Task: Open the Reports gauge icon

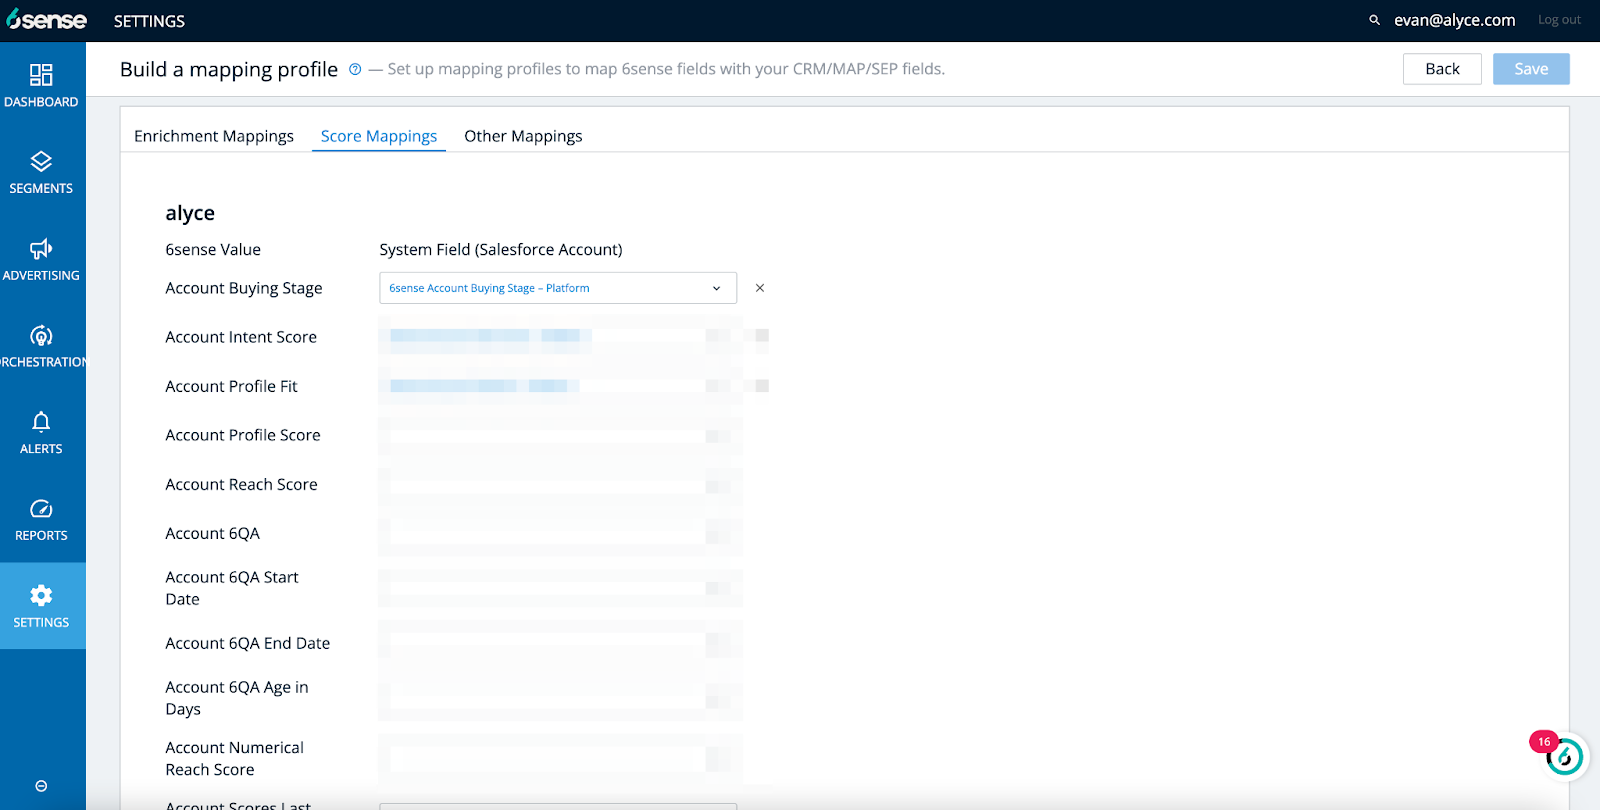Action: 41,509
